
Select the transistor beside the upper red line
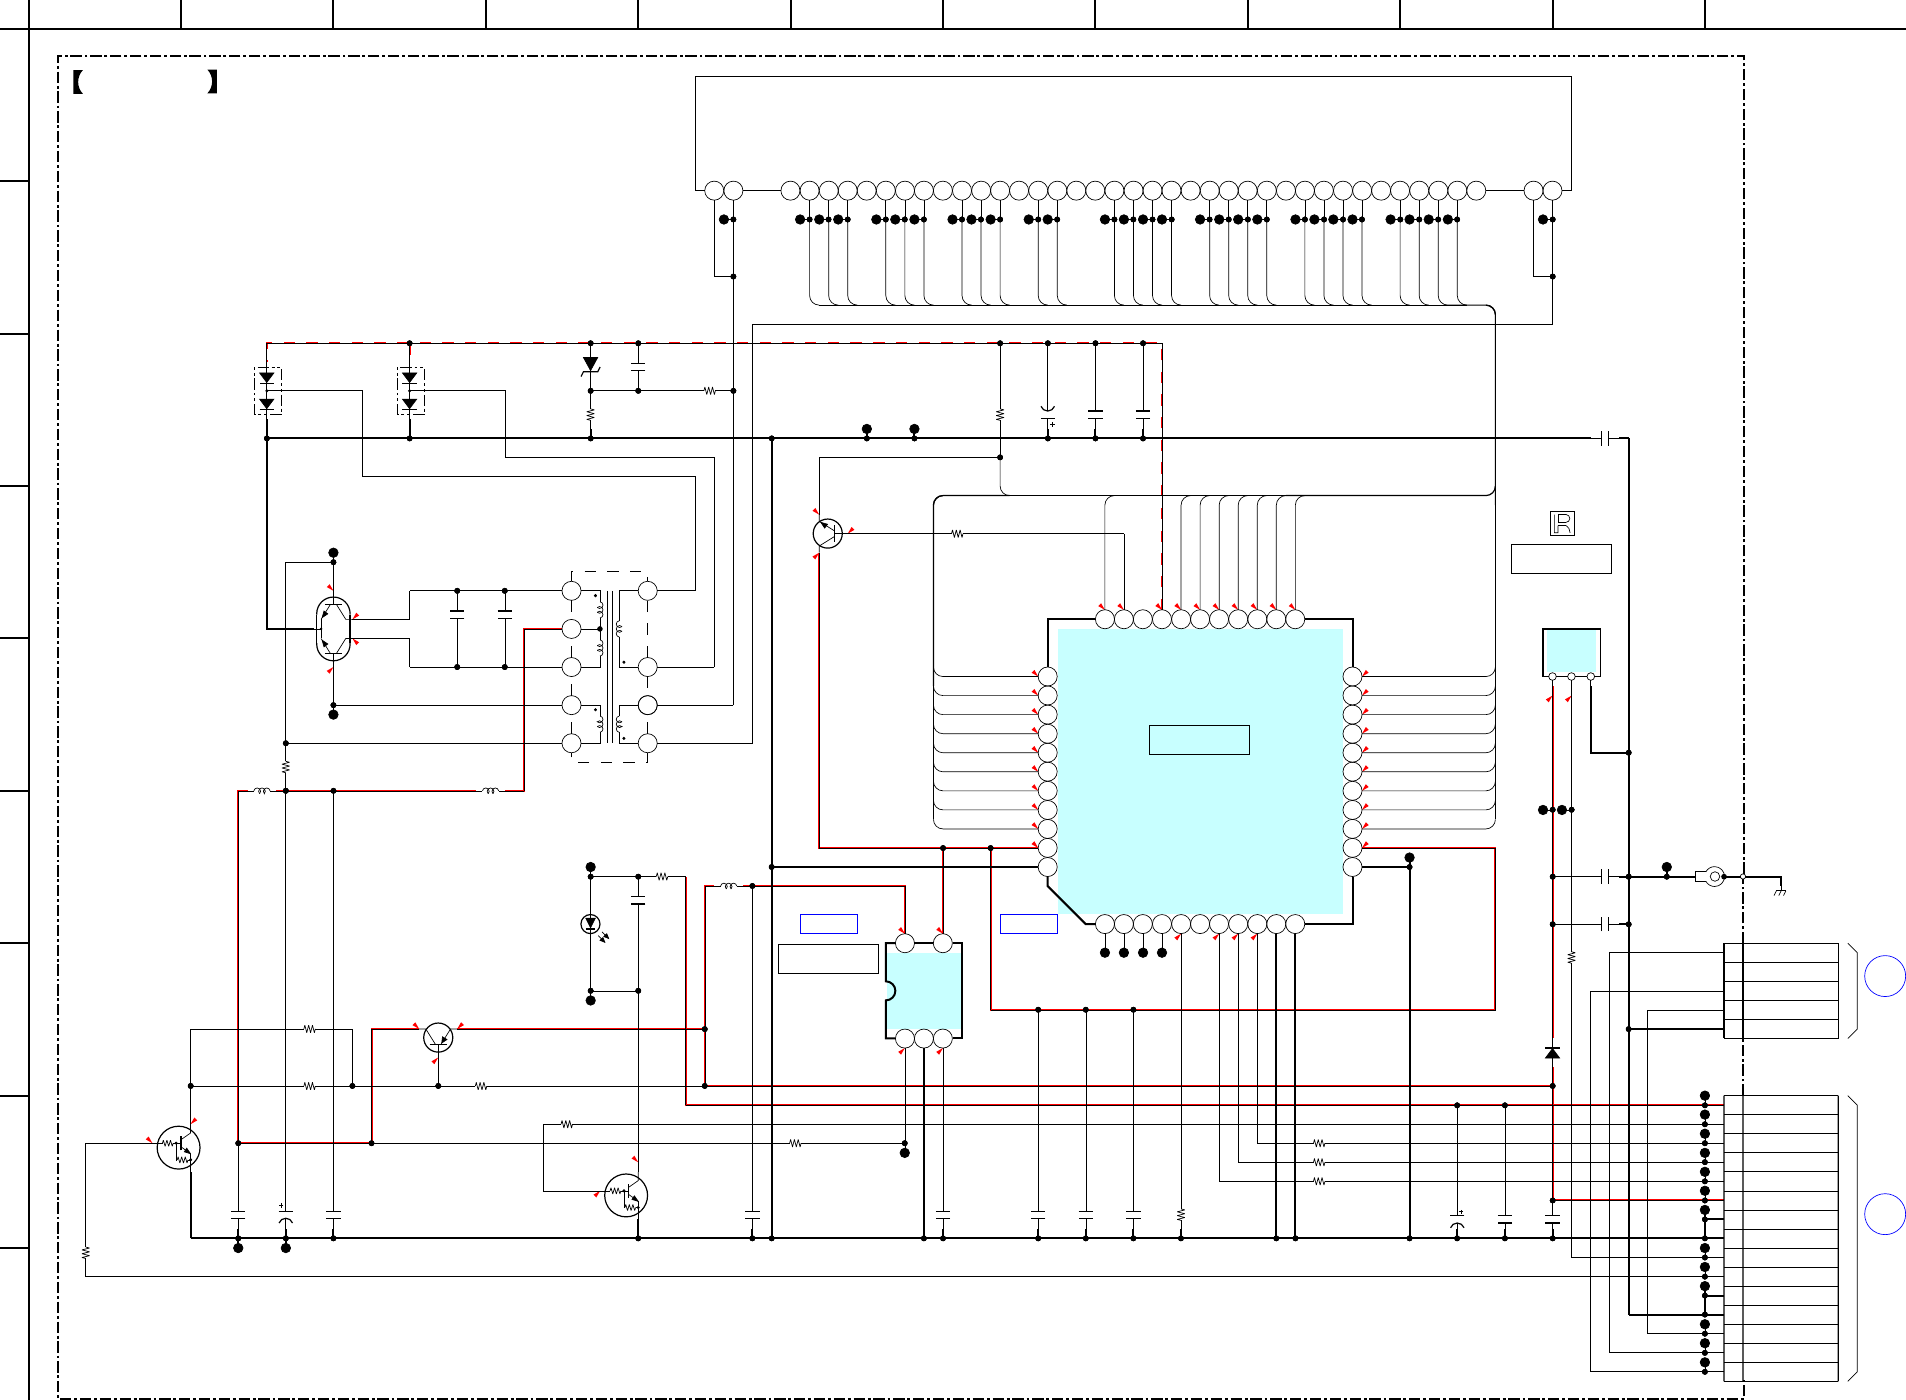828,533
